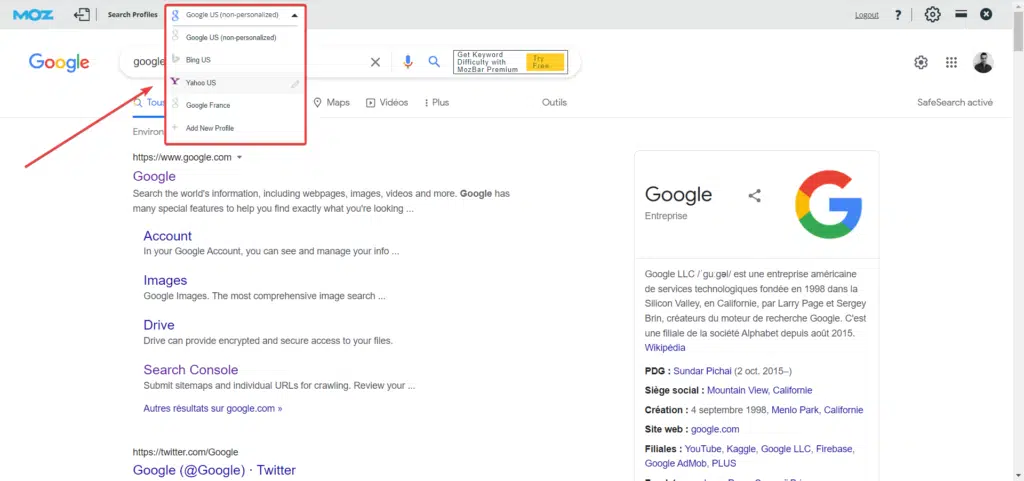Open the Drive sitelink
Screen dimensions: 1024x481
pyautogui.click(x=159, y=325)
